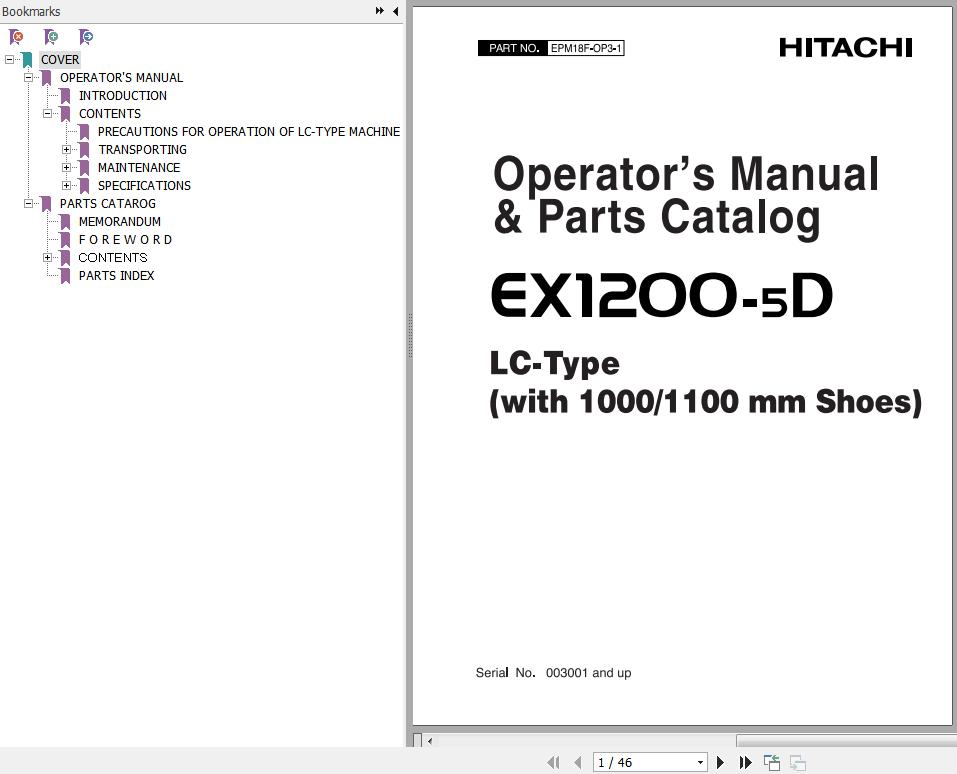
Task: Open the TRANSPORTING bookmark
Action: click(x=142, y=150)
